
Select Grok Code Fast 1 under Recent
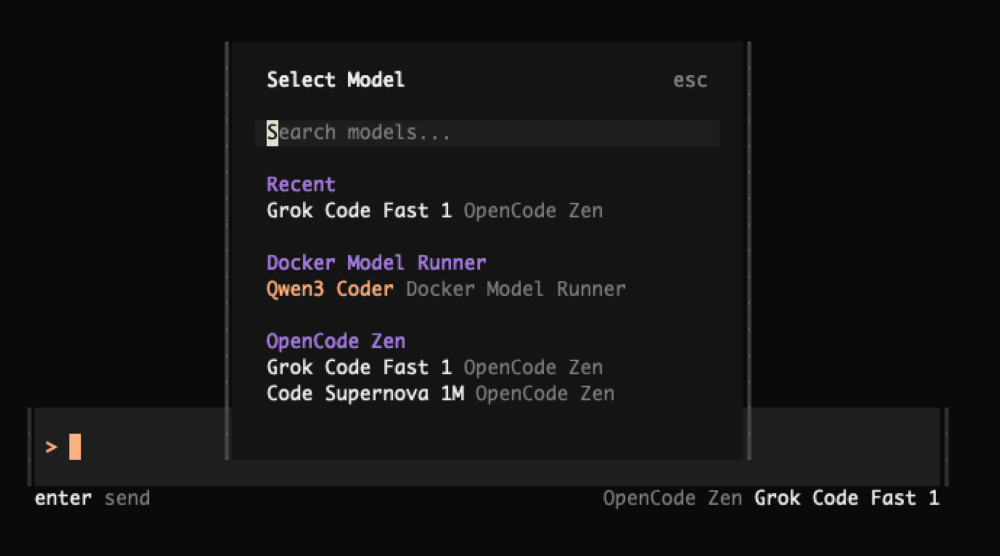(359, 211)
